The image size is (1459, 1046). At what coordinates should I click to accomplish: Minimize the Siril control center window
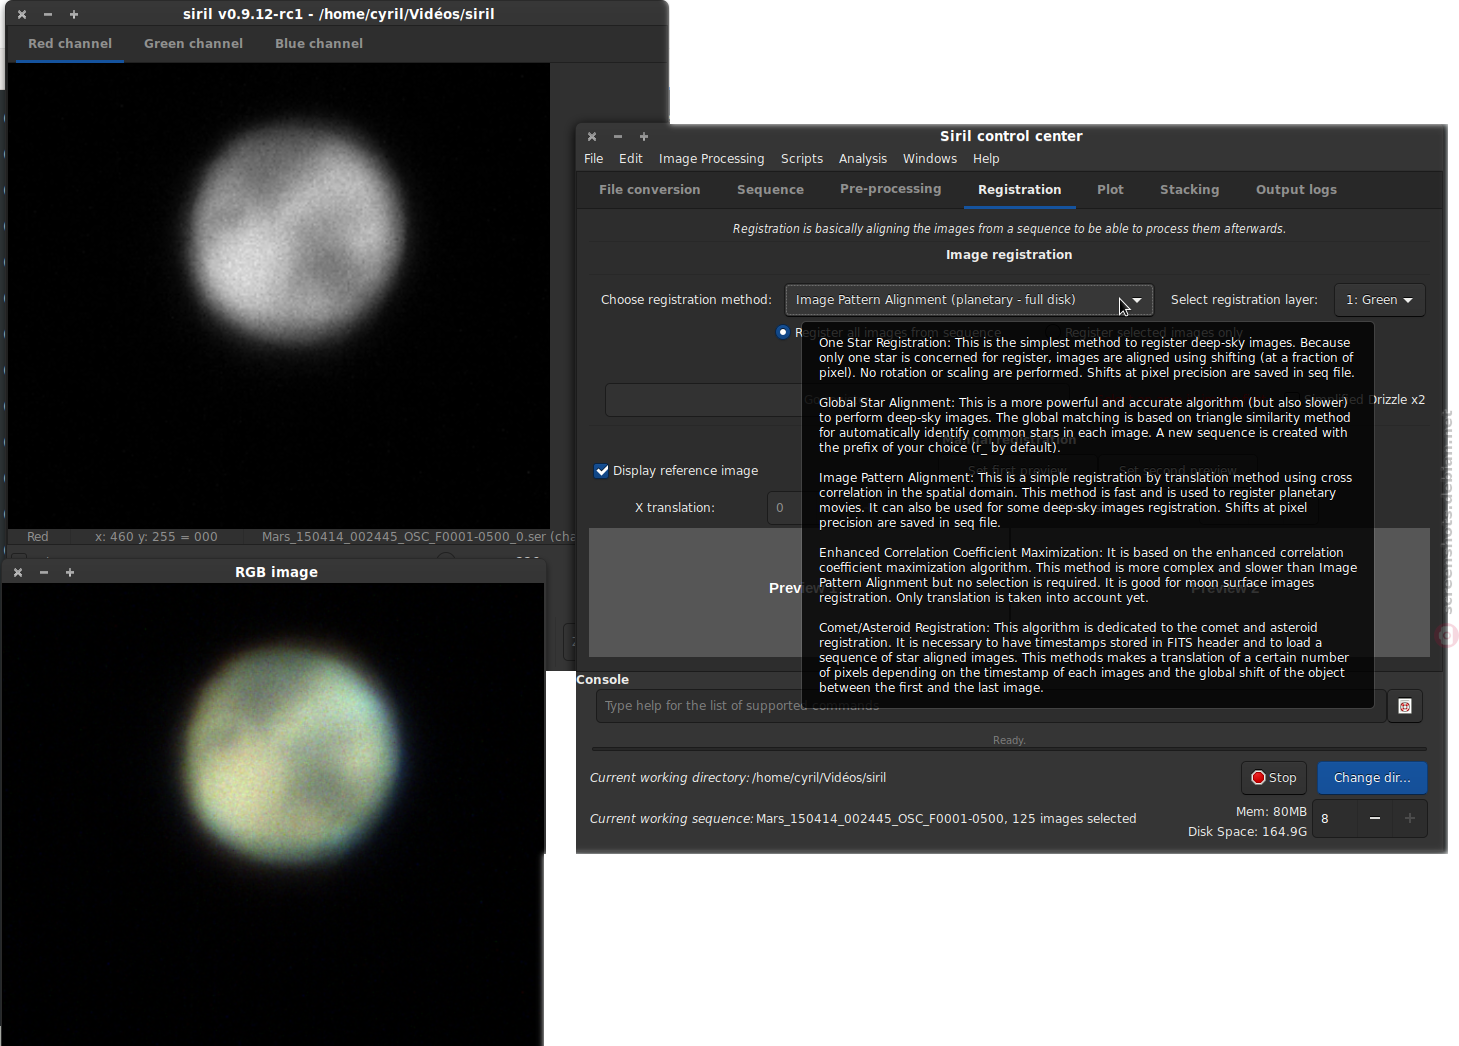618,137
